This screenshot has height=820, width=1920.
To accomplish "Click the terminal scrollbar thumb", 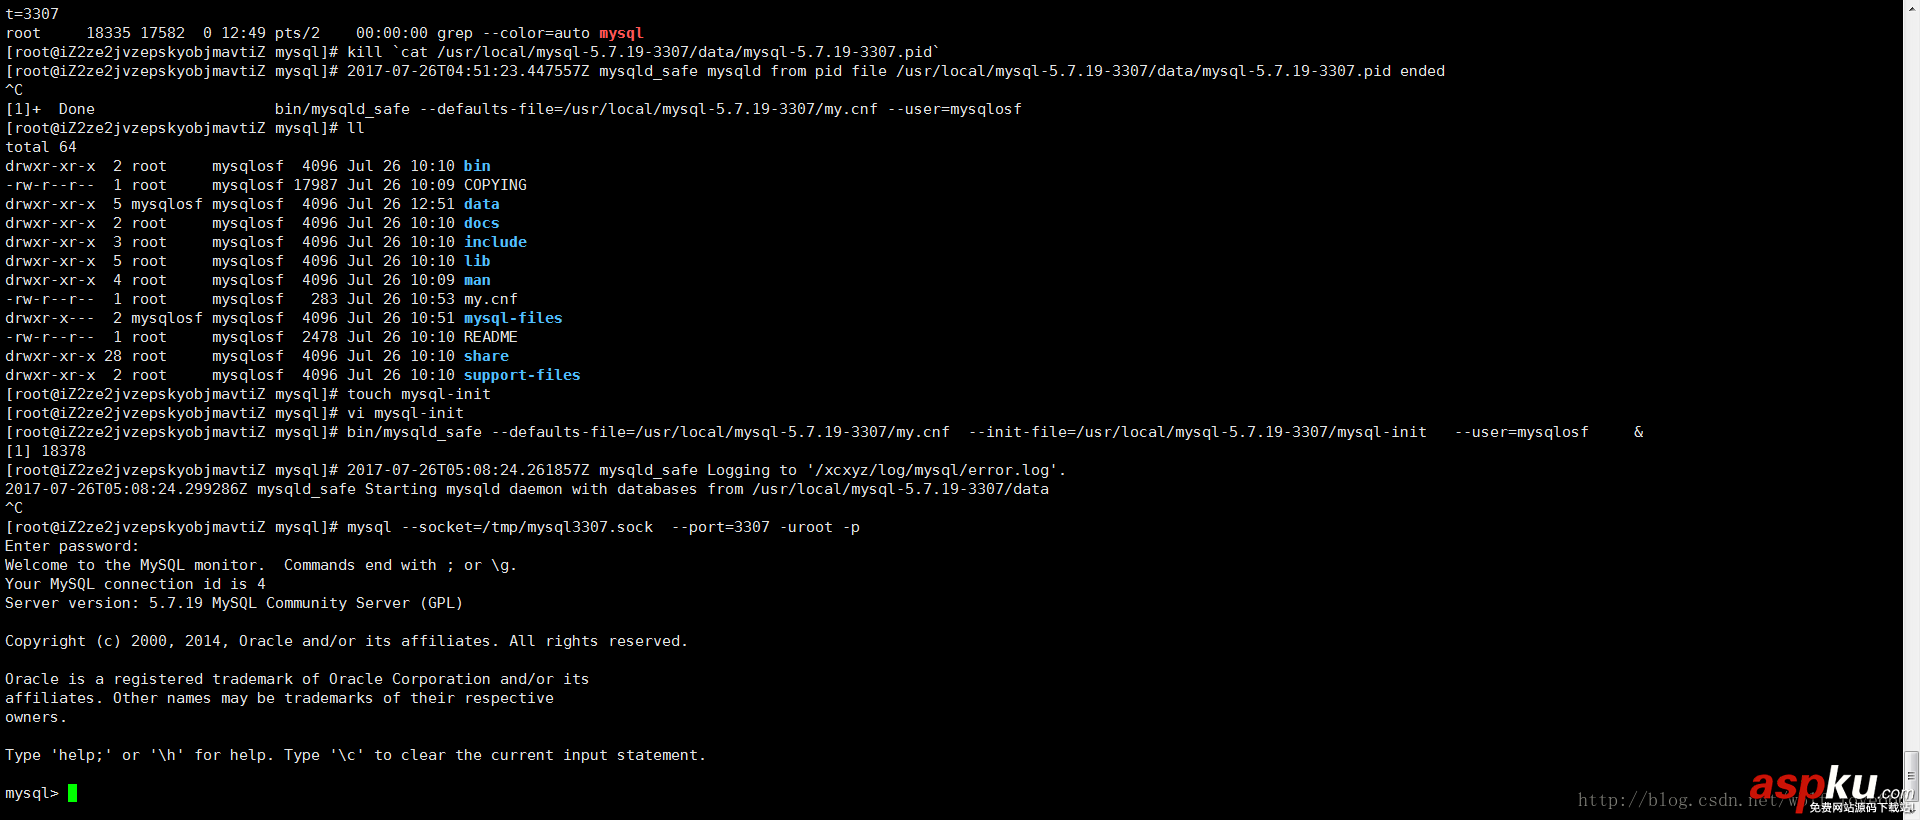I will pyautogui.click(x=1911, y=775).
